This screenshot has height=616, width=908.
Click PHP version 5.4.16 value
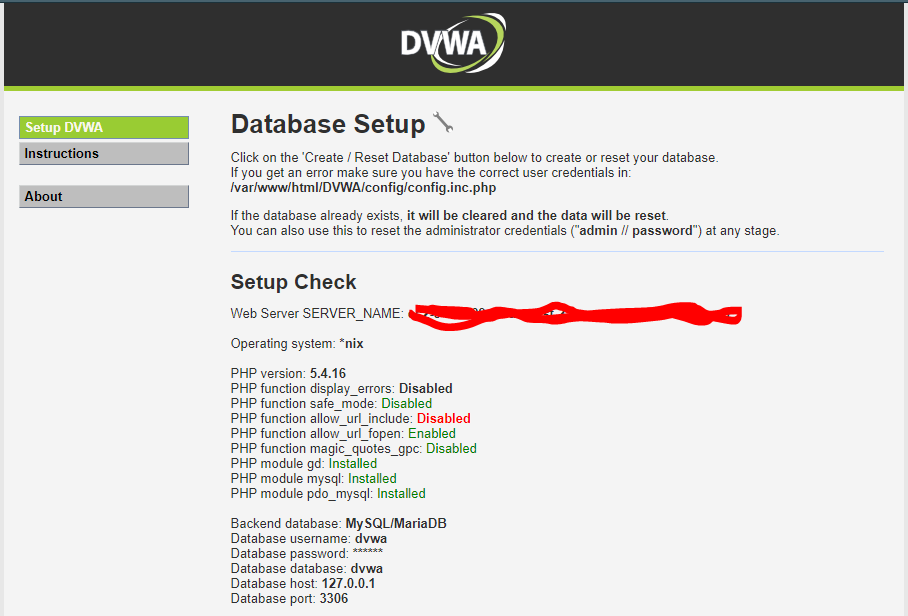[328, 373]
